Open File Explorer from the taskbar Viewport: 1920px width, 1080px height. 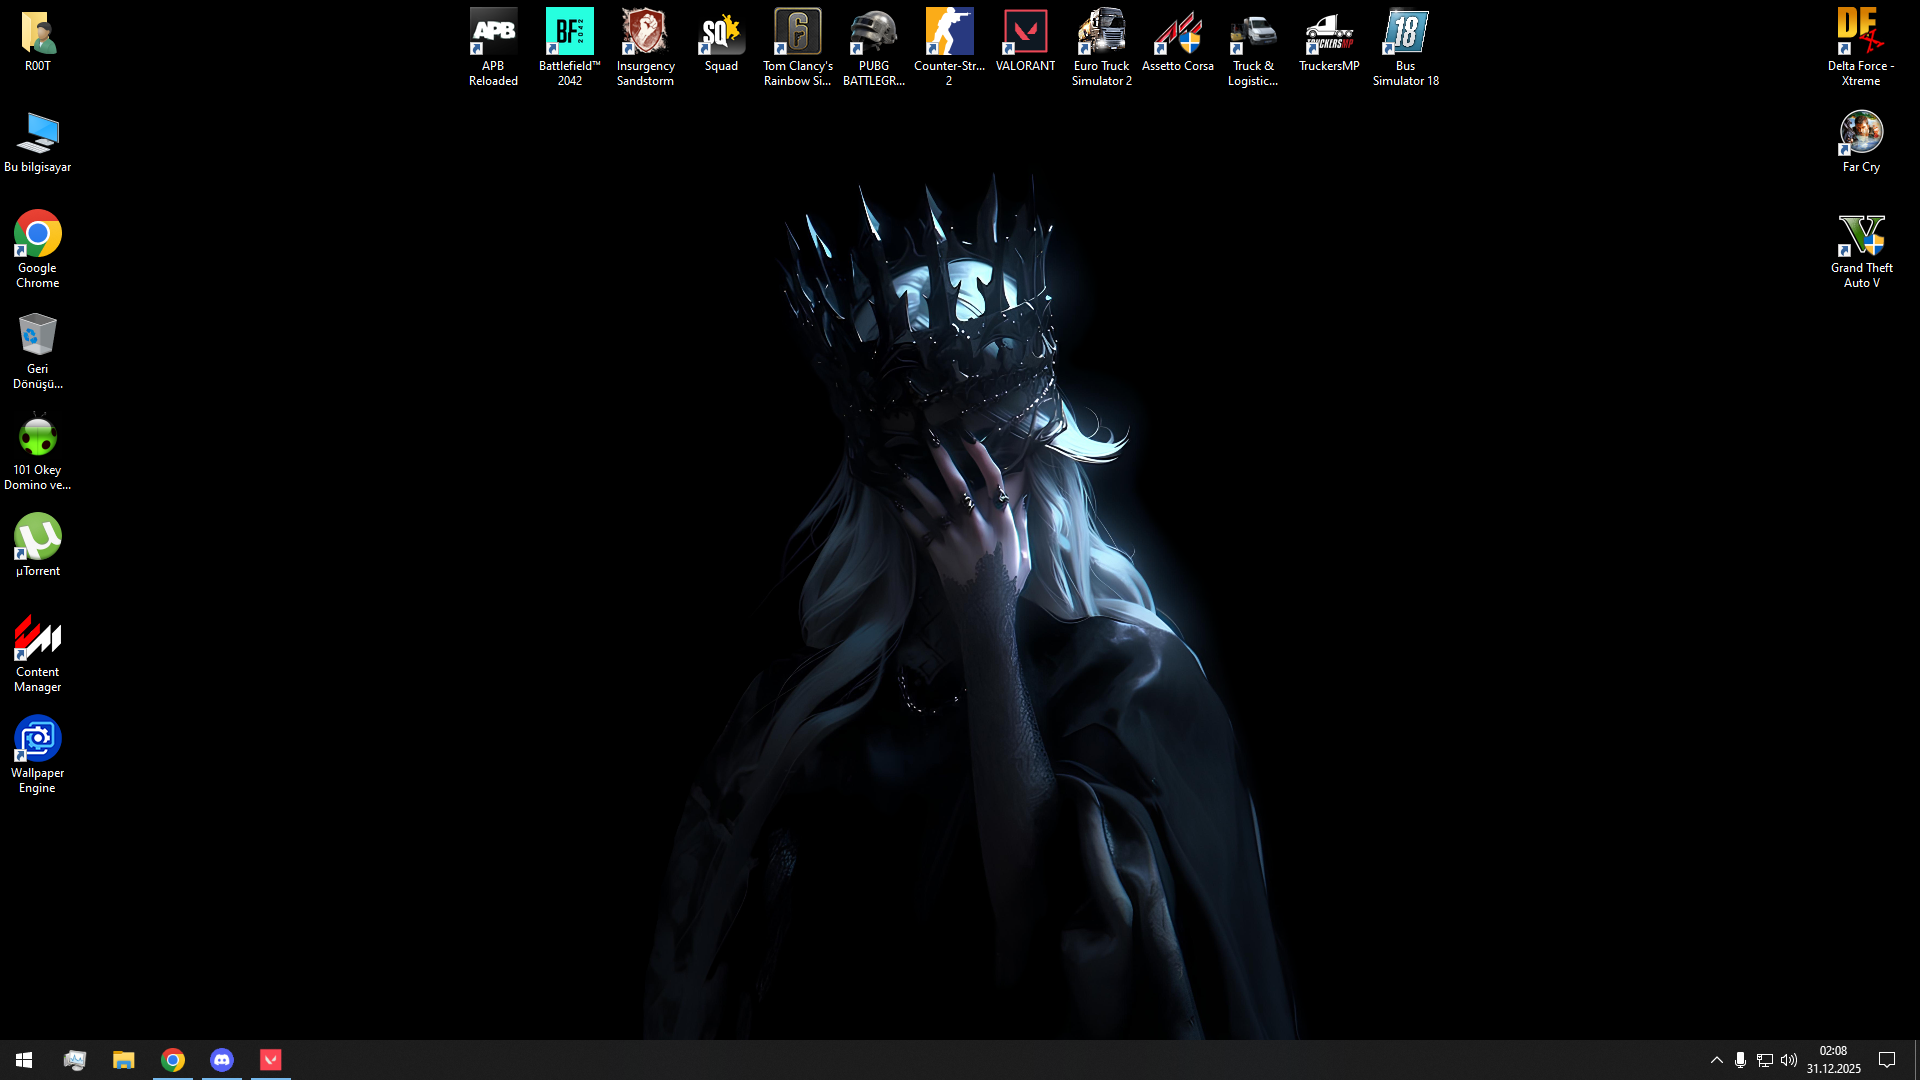click(124, 1060)
